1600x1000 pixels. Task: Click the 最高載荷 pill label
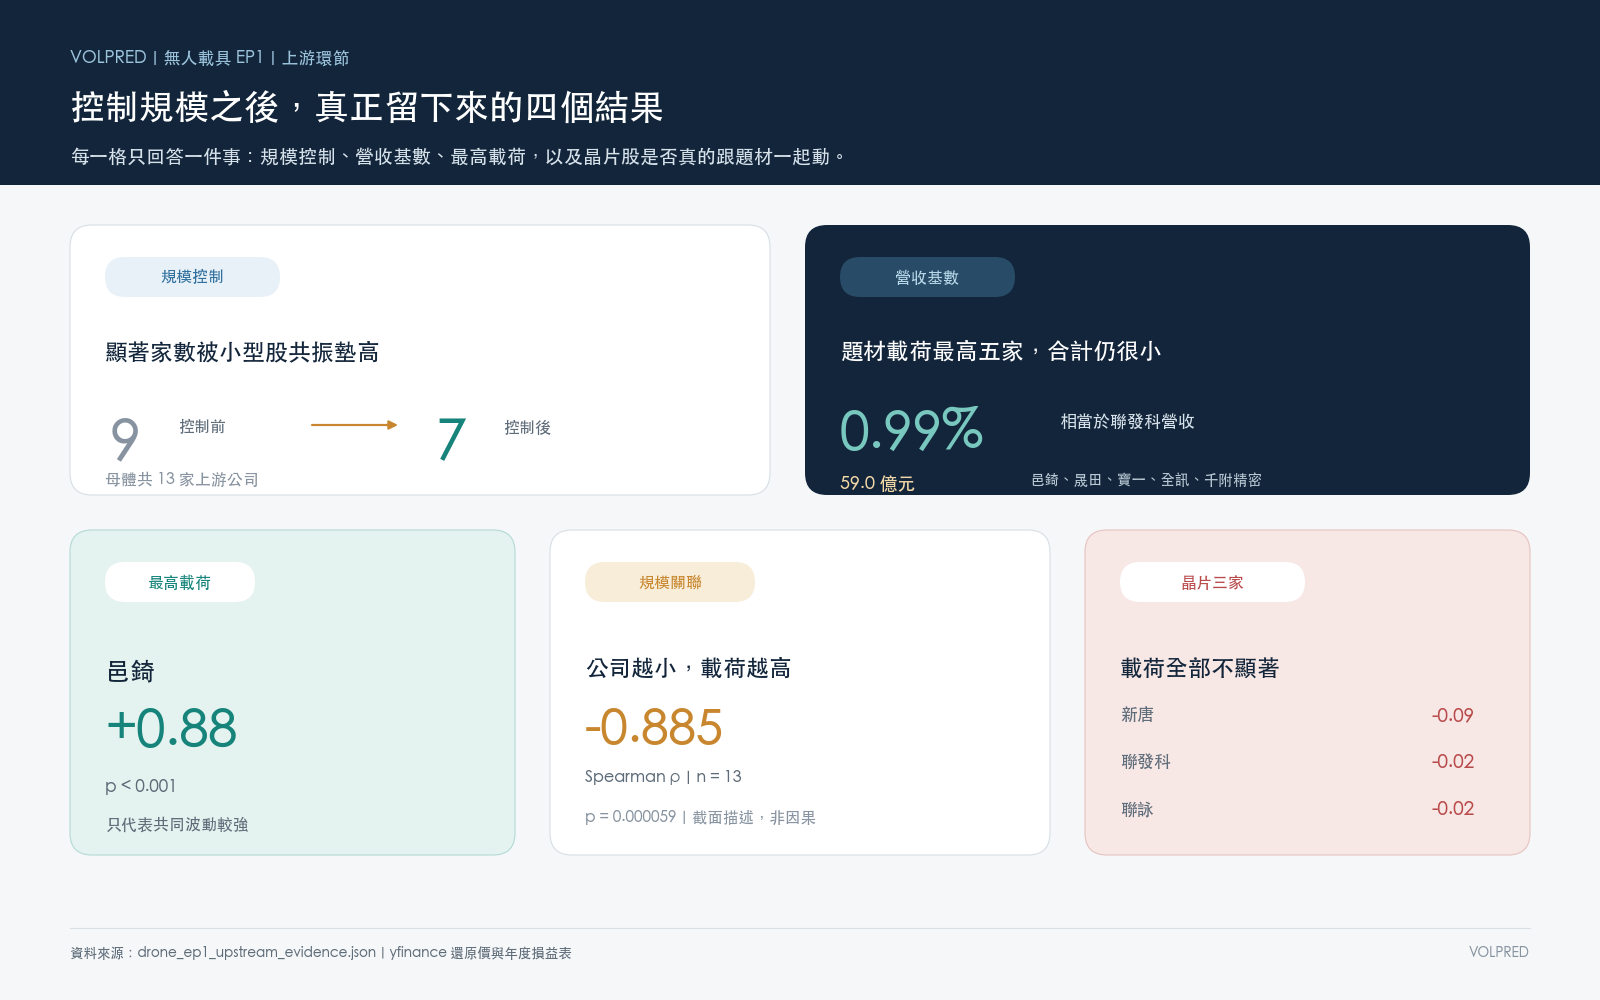(x=180, y=582)
